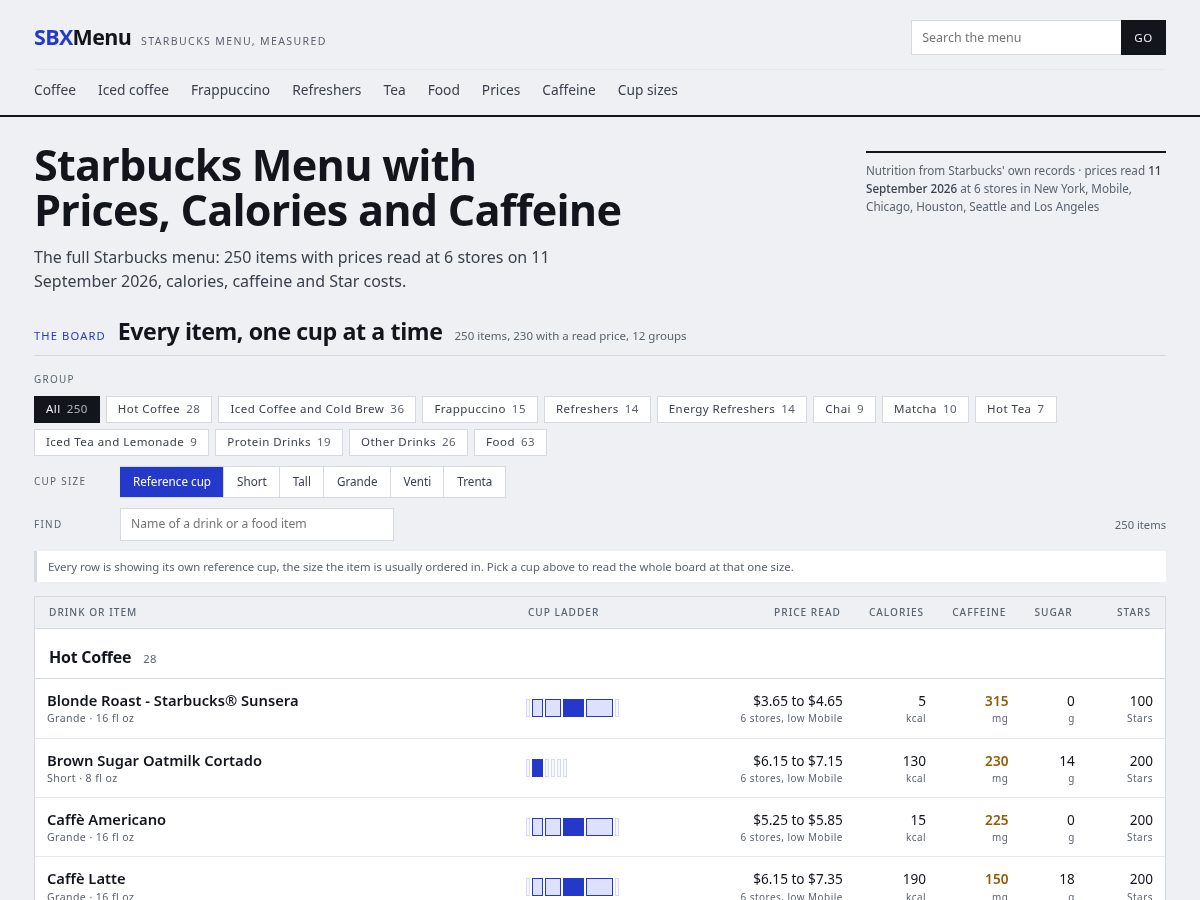Filter by Iced Tea and Lemonade group
1200x900 pixels.
click(x=121, y=443)
